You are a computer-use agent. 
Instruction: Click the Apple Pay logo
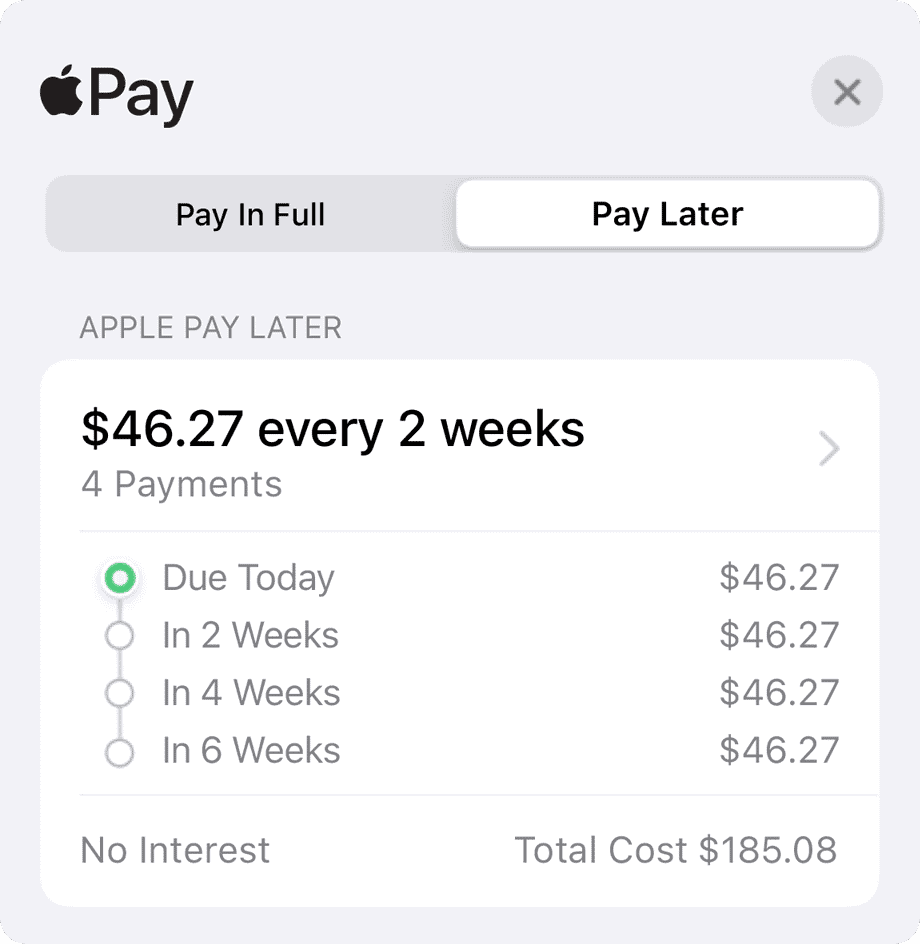tap(116, 95)
